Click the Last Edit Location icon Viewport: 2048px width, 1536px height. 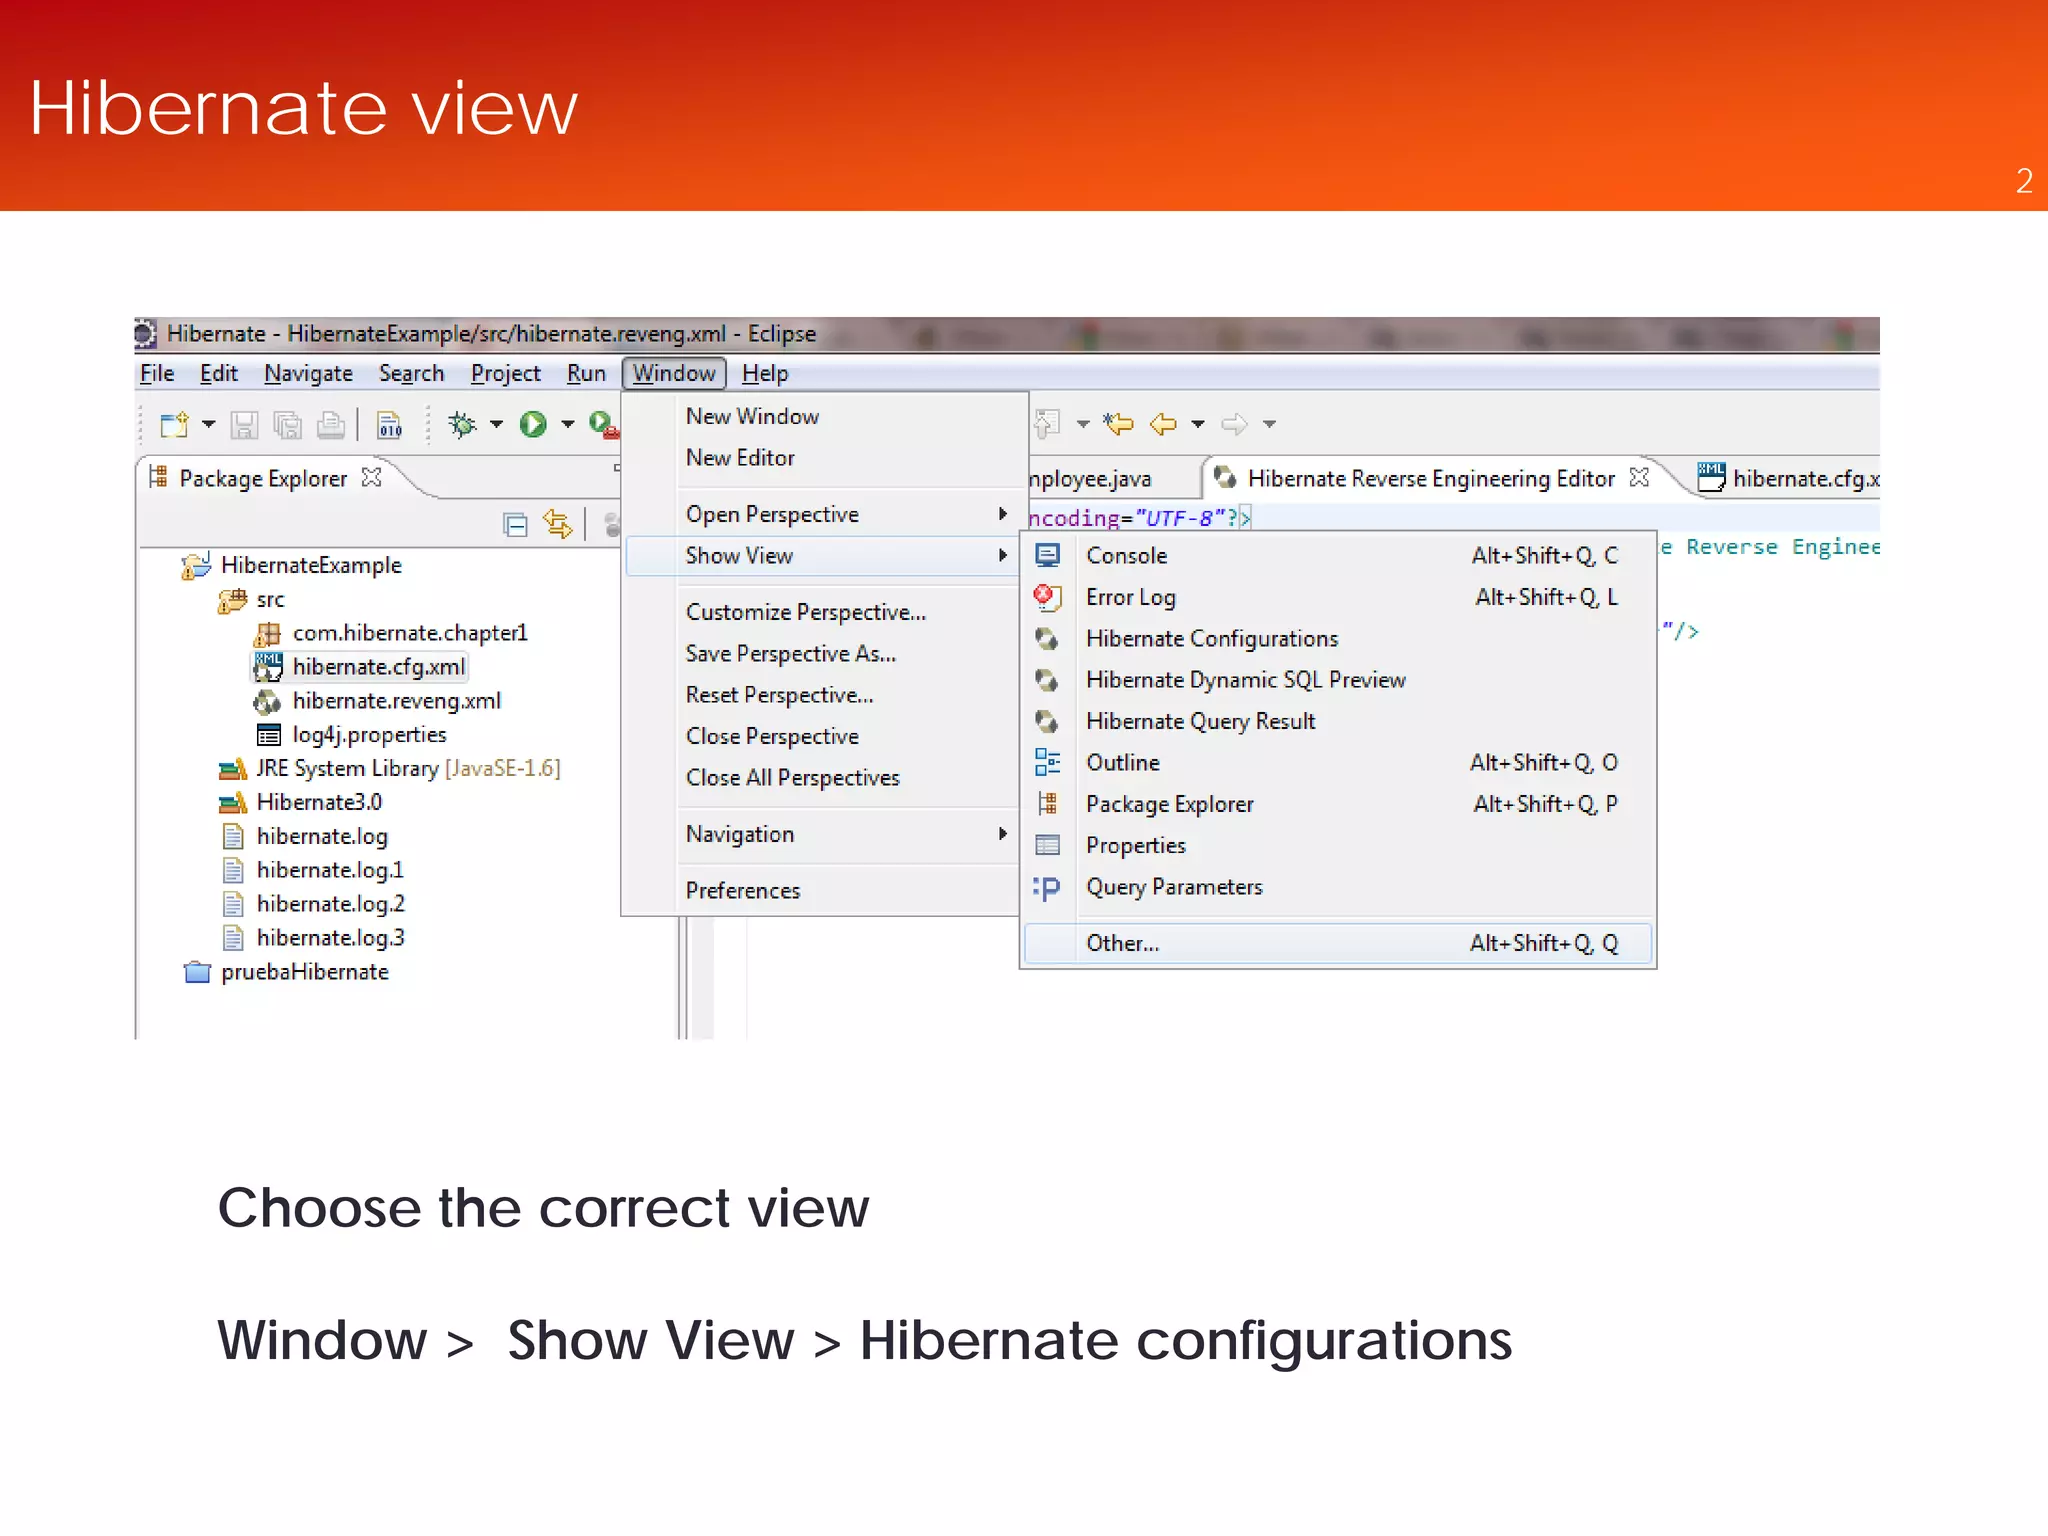(1118, 424)
